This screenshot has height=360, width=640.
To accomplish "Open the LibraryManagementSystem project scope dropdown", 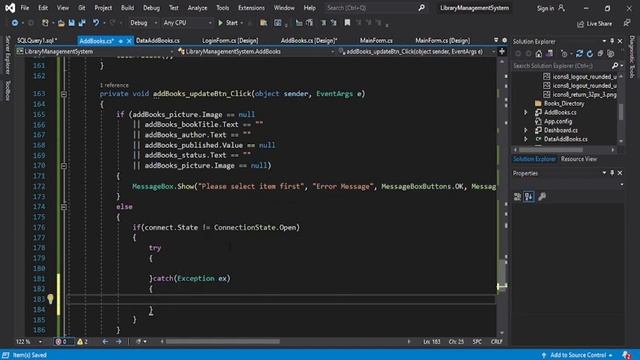I will (x=95, y=52).
